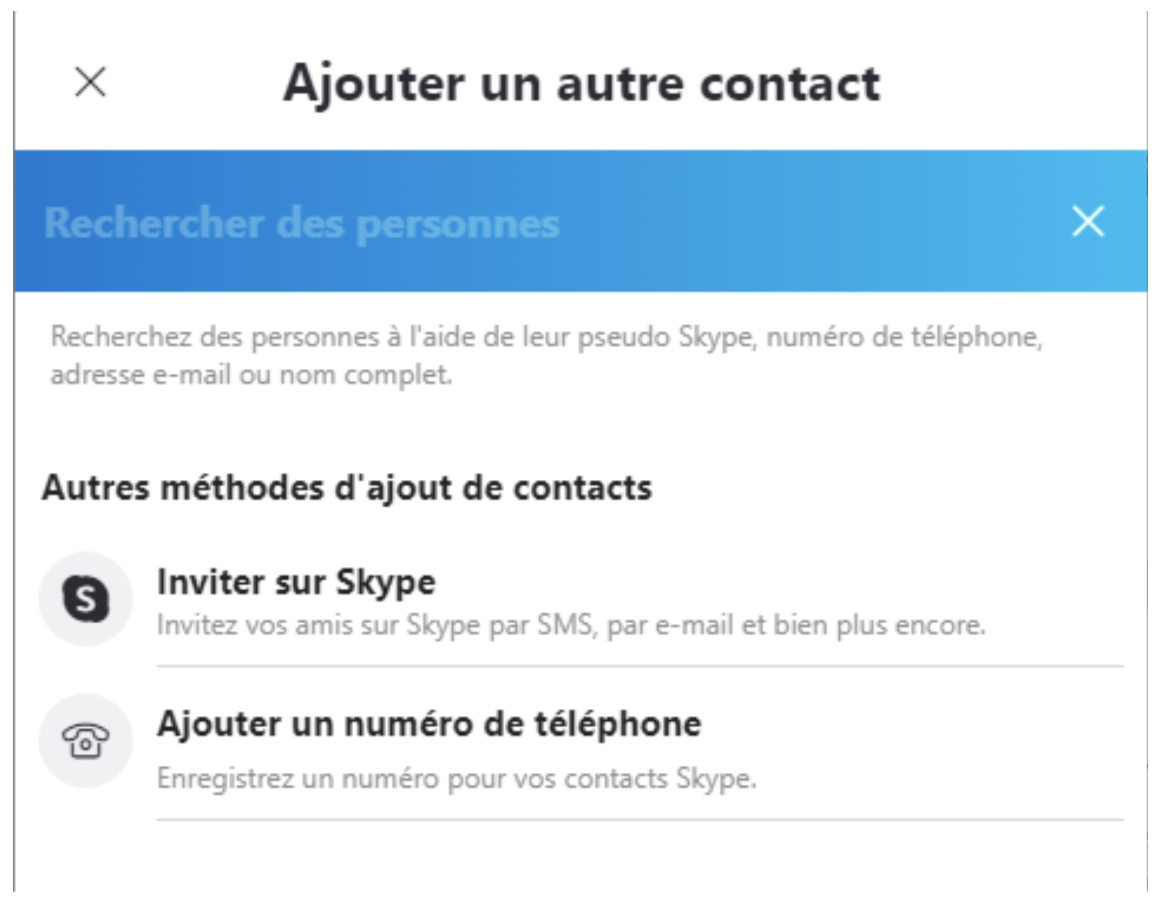Image resolution: width=1168 pixels, height=906 pixels.
Task: Click the empty area below phone number option
Action: pyautogui.click(x=580, y=857)
